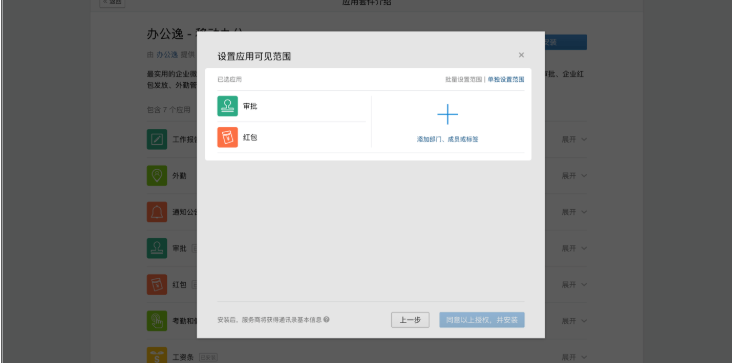Click 同意以上授权，并安装 button
Viewport: 732px width, 363px height.
[482, 320]
